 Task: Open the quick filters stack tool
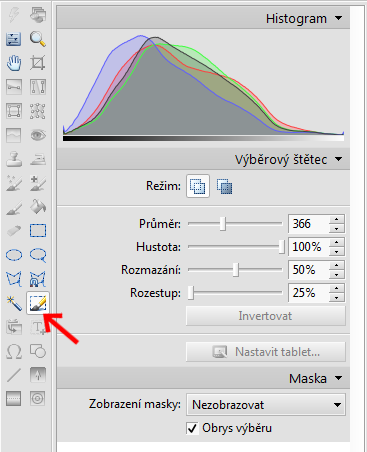click(x=38, y=15)
